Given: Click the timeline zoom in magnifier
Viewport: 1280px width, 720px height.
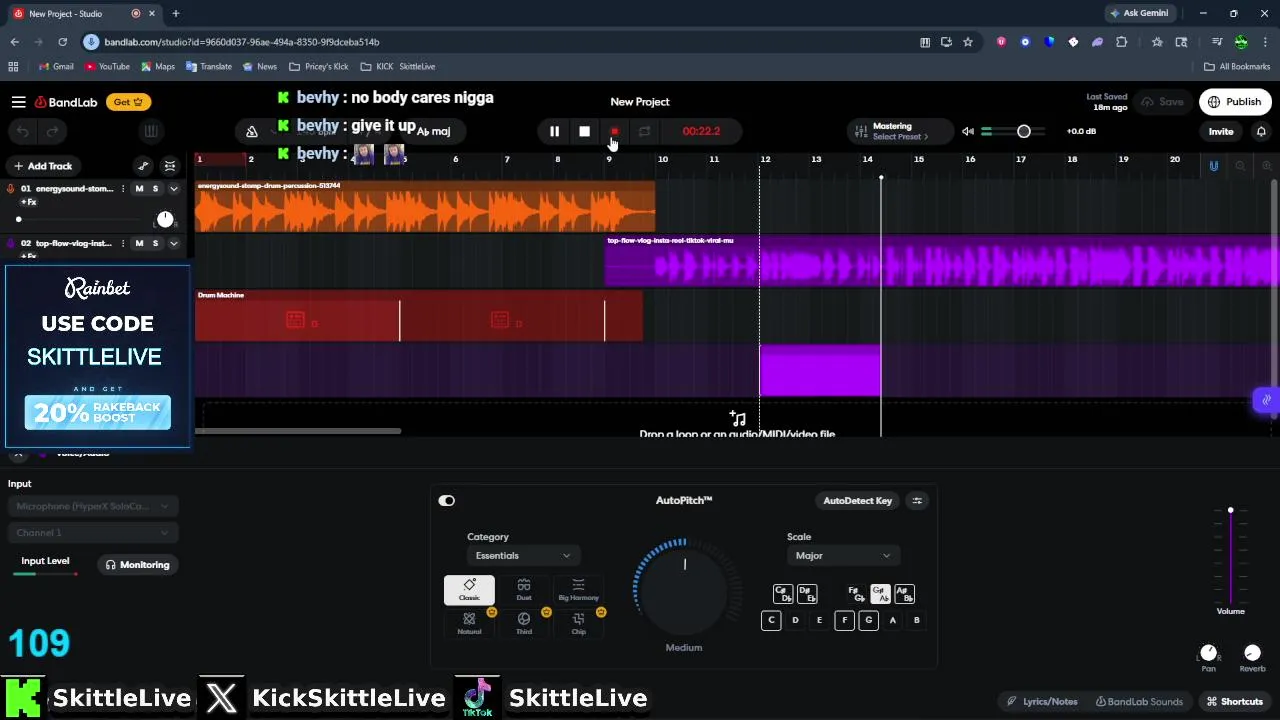Looking at the screenshot, I should click(x=1266, y=166).
